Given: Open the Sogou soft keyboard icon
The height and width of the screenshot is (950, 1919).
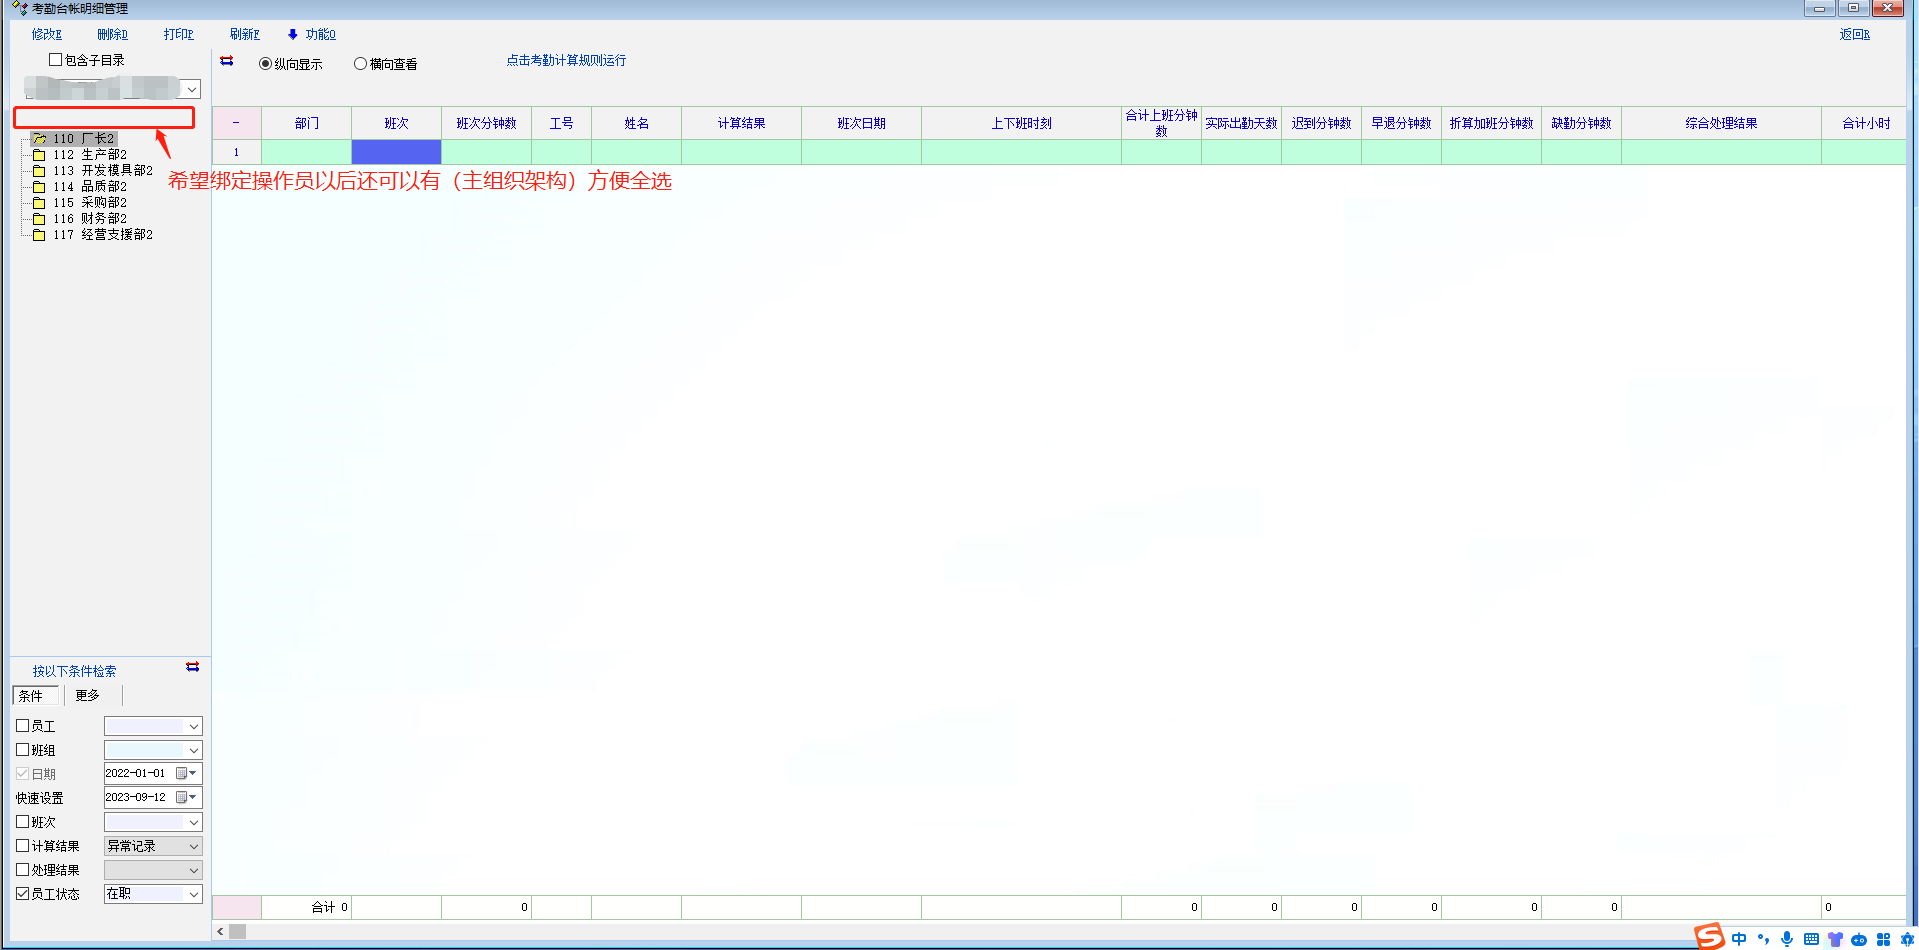Looking at the screenshot, I should click(1811, 939).
